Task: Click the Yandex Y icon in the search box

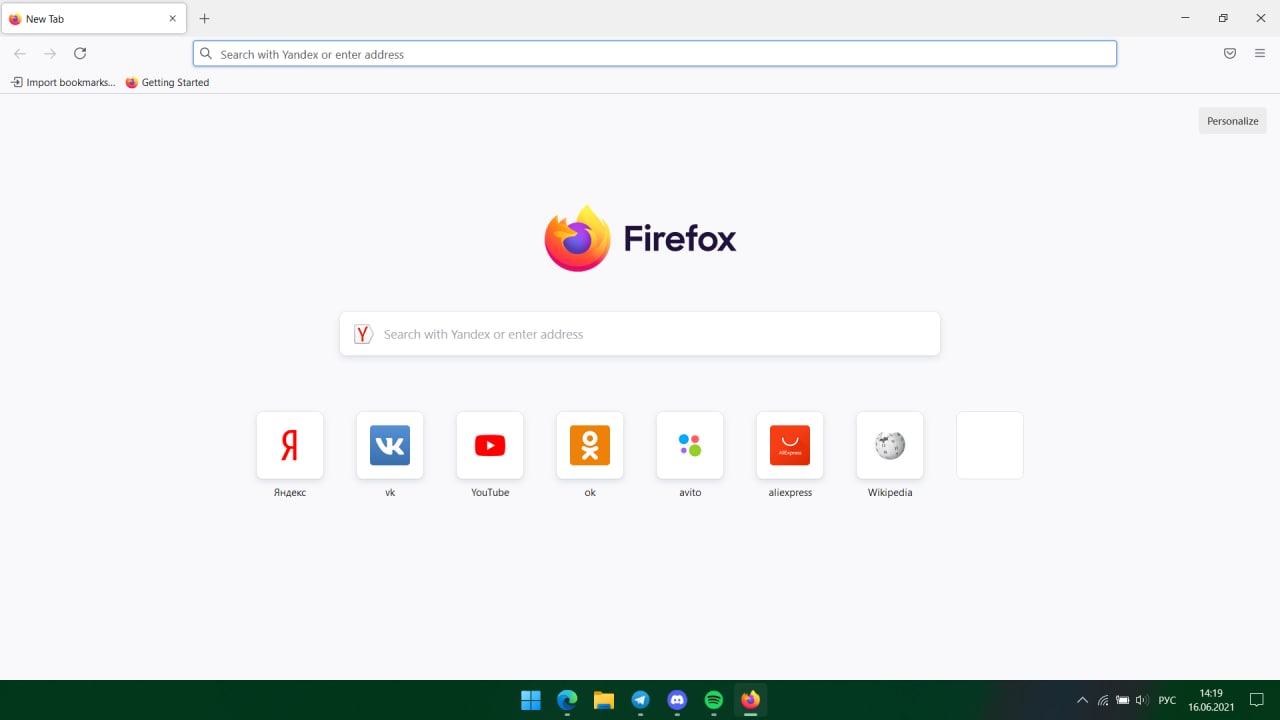Action: click(363, 334)
